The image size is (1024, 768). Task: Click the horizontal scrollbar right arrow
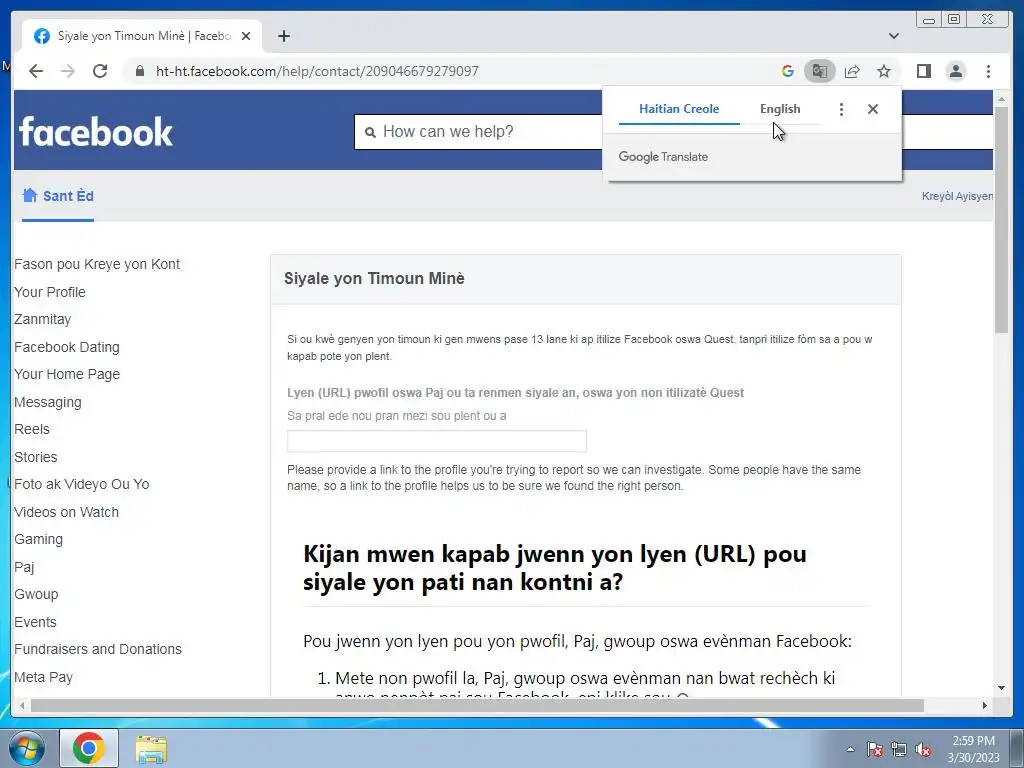pos(985,705)
